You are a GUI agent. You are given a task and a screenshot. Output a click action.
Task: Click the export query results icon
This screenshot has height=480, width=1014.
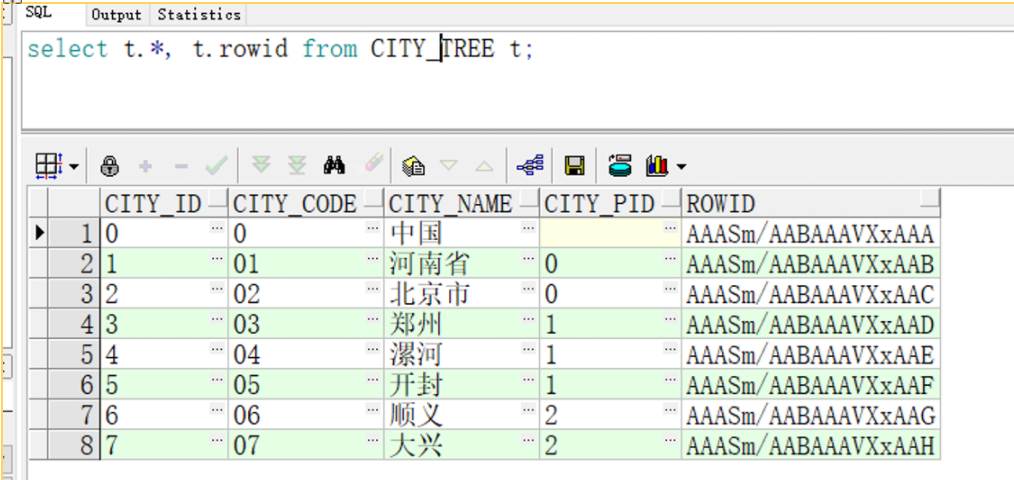[620, 166]
